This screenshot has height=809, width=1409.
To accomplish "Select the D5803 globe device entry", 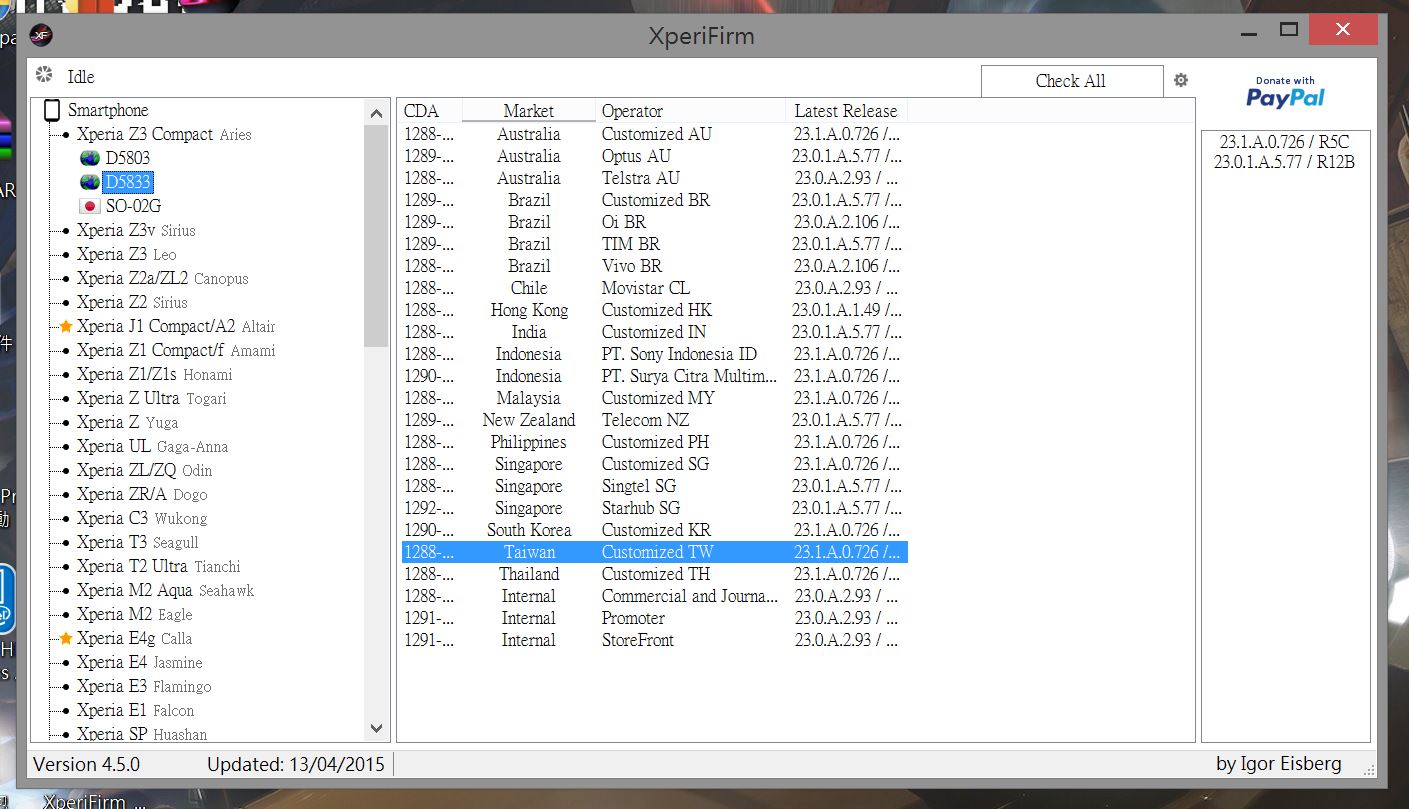I will click(115, 158).
